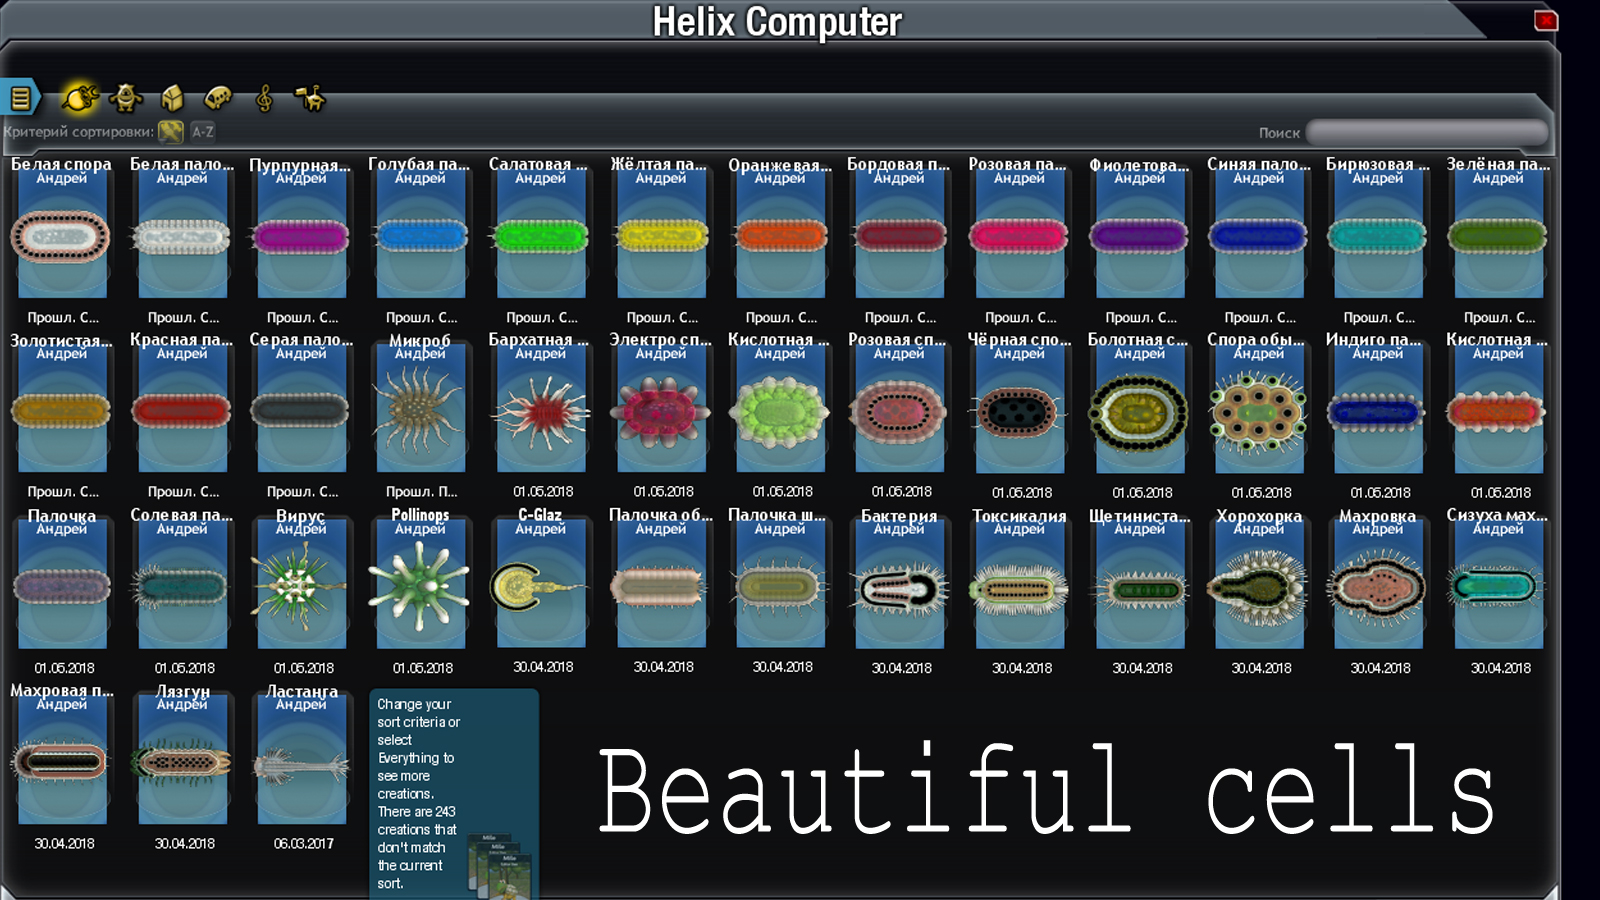
Task: Select the music treble clef filter icon
Action: click(x=264, y=98)
